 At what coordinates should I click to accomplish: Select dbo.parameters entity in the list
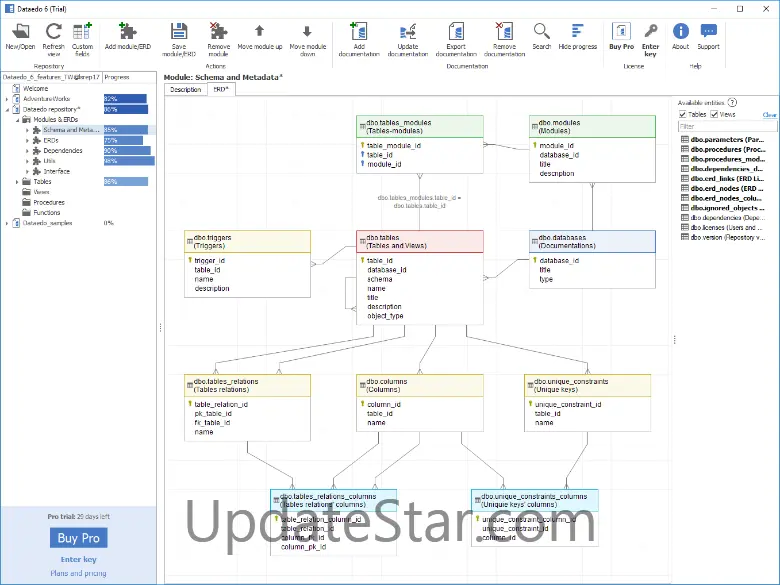722,139
